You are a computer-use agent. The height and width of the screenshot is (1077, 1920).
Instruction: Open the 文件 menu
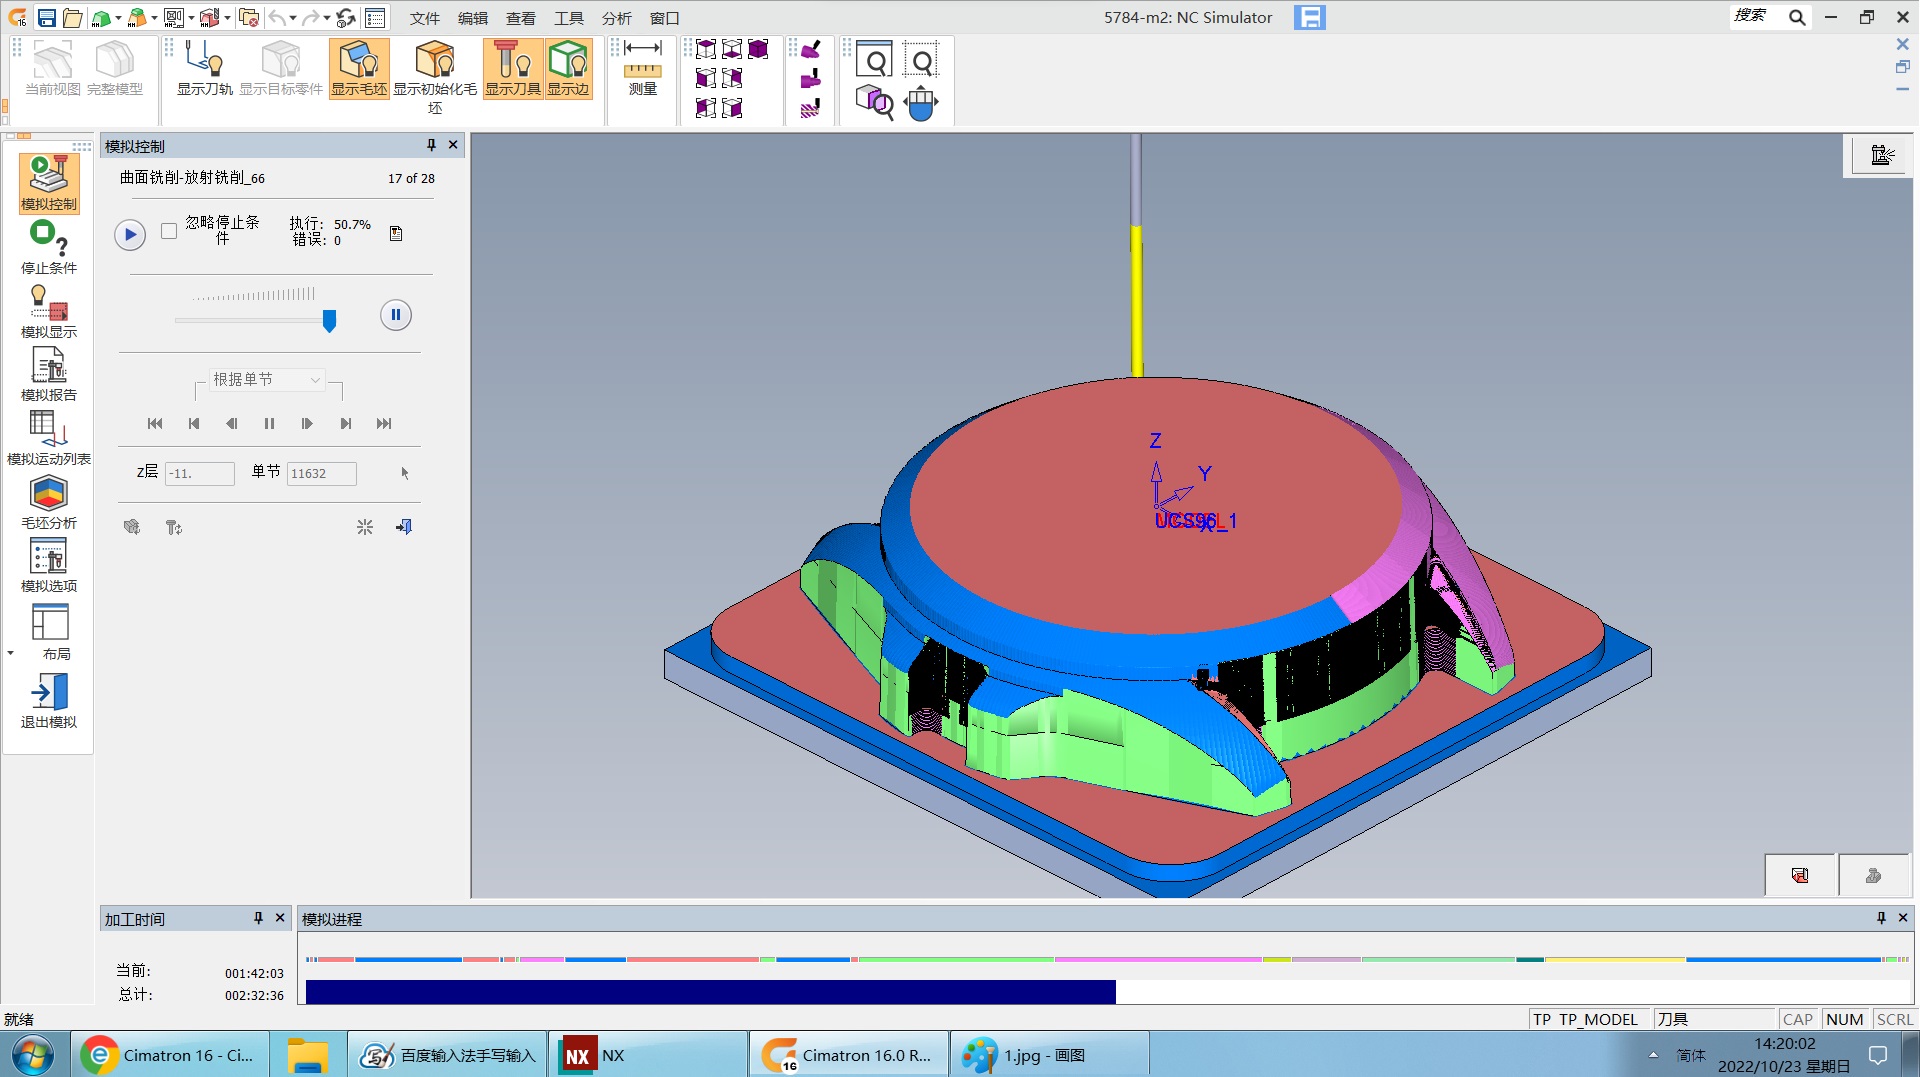(x=425, y=18)
